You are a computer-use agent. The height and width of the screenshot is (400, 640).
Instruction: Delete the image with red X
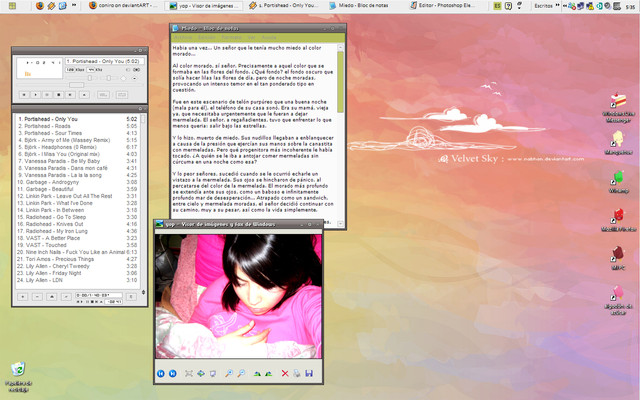pos(284,373)
